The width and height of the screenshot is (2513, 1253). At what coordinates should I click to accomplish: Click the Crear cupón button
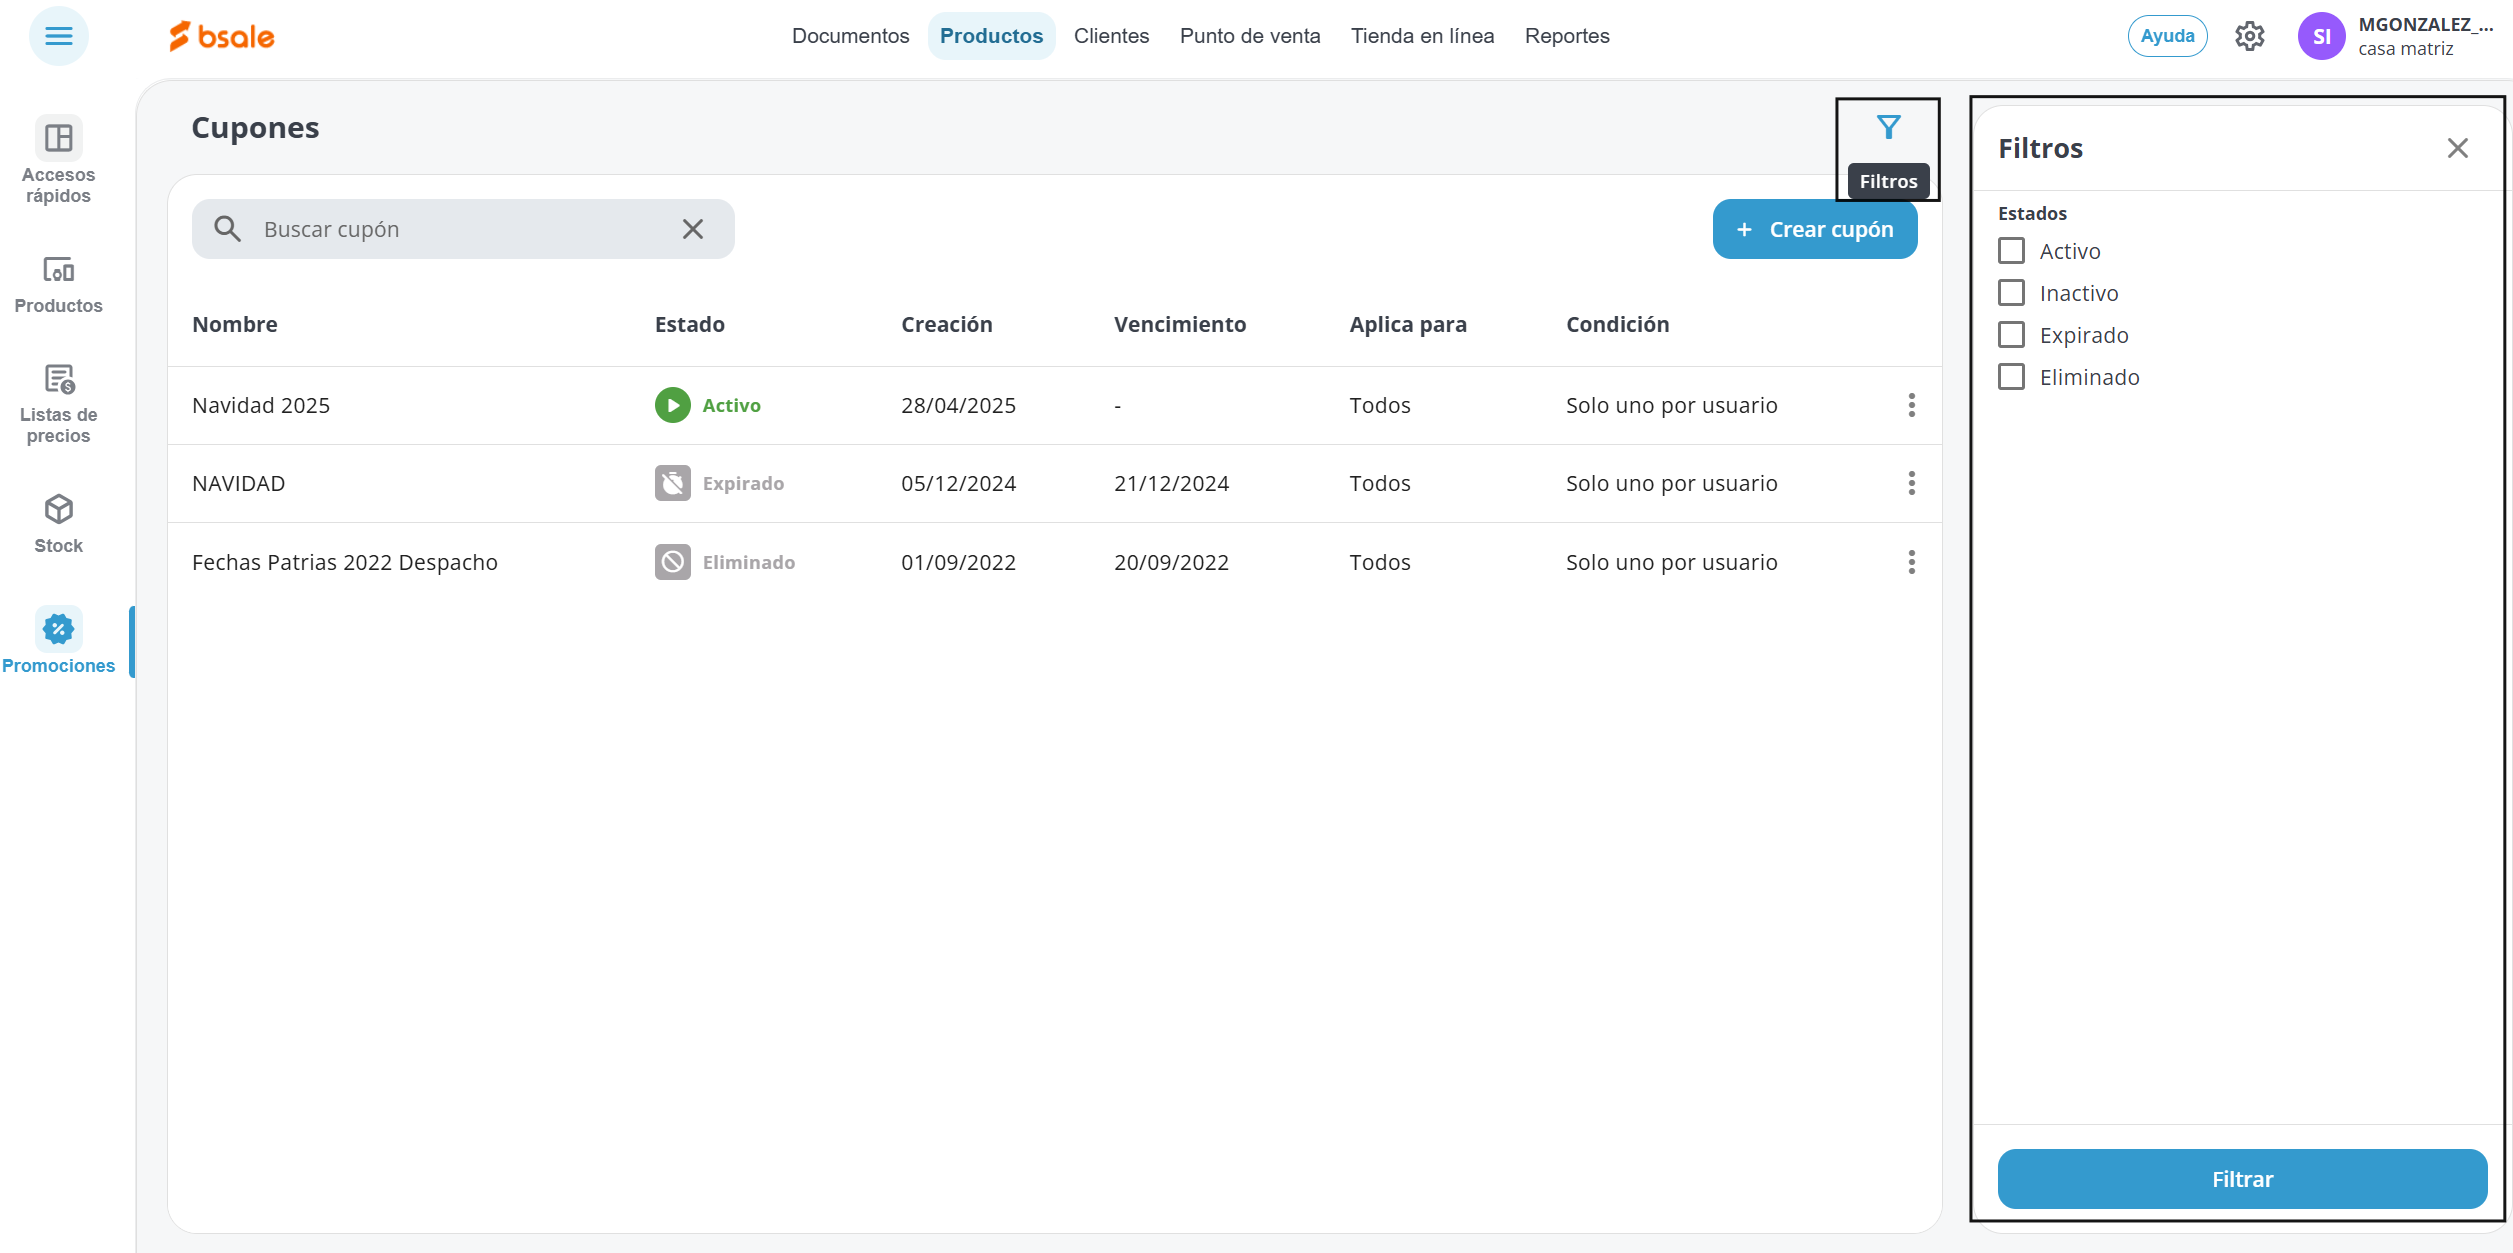(1814, 229)
